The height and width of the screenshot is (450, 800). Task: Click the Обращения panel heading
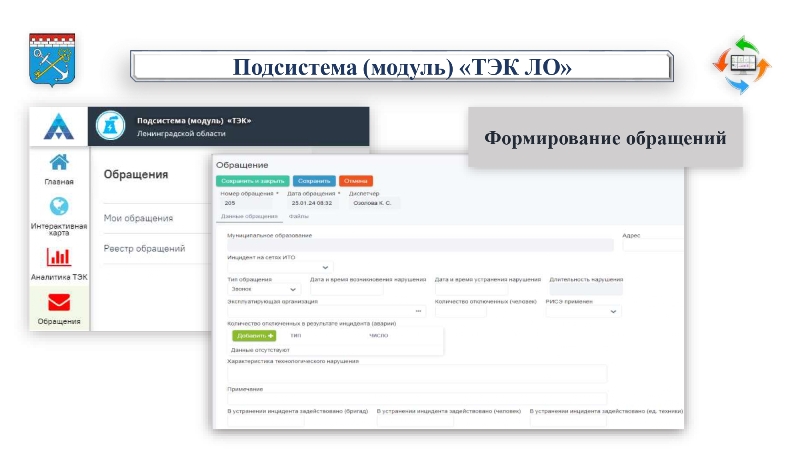(136, 174)
